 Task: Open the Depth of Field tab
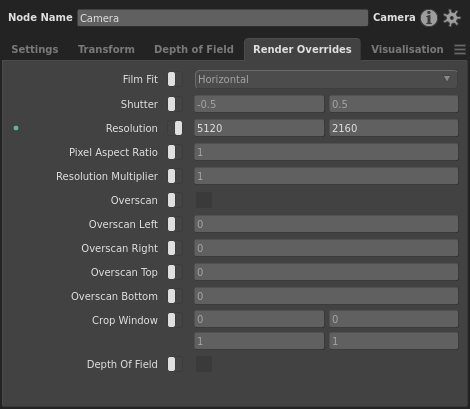[194, 49]
